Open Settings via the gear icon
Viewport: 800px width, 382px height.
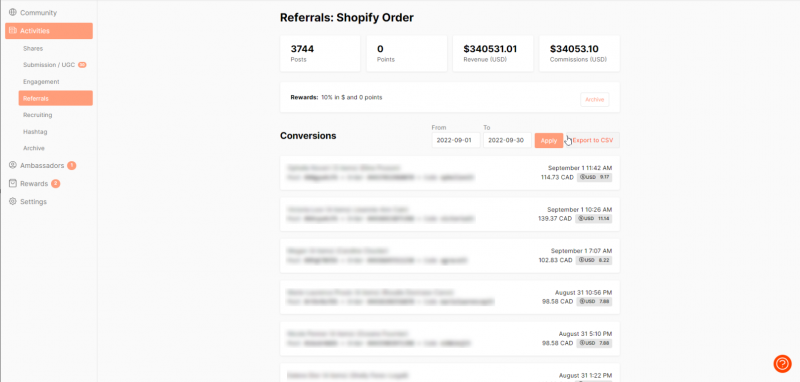(13, 201)
